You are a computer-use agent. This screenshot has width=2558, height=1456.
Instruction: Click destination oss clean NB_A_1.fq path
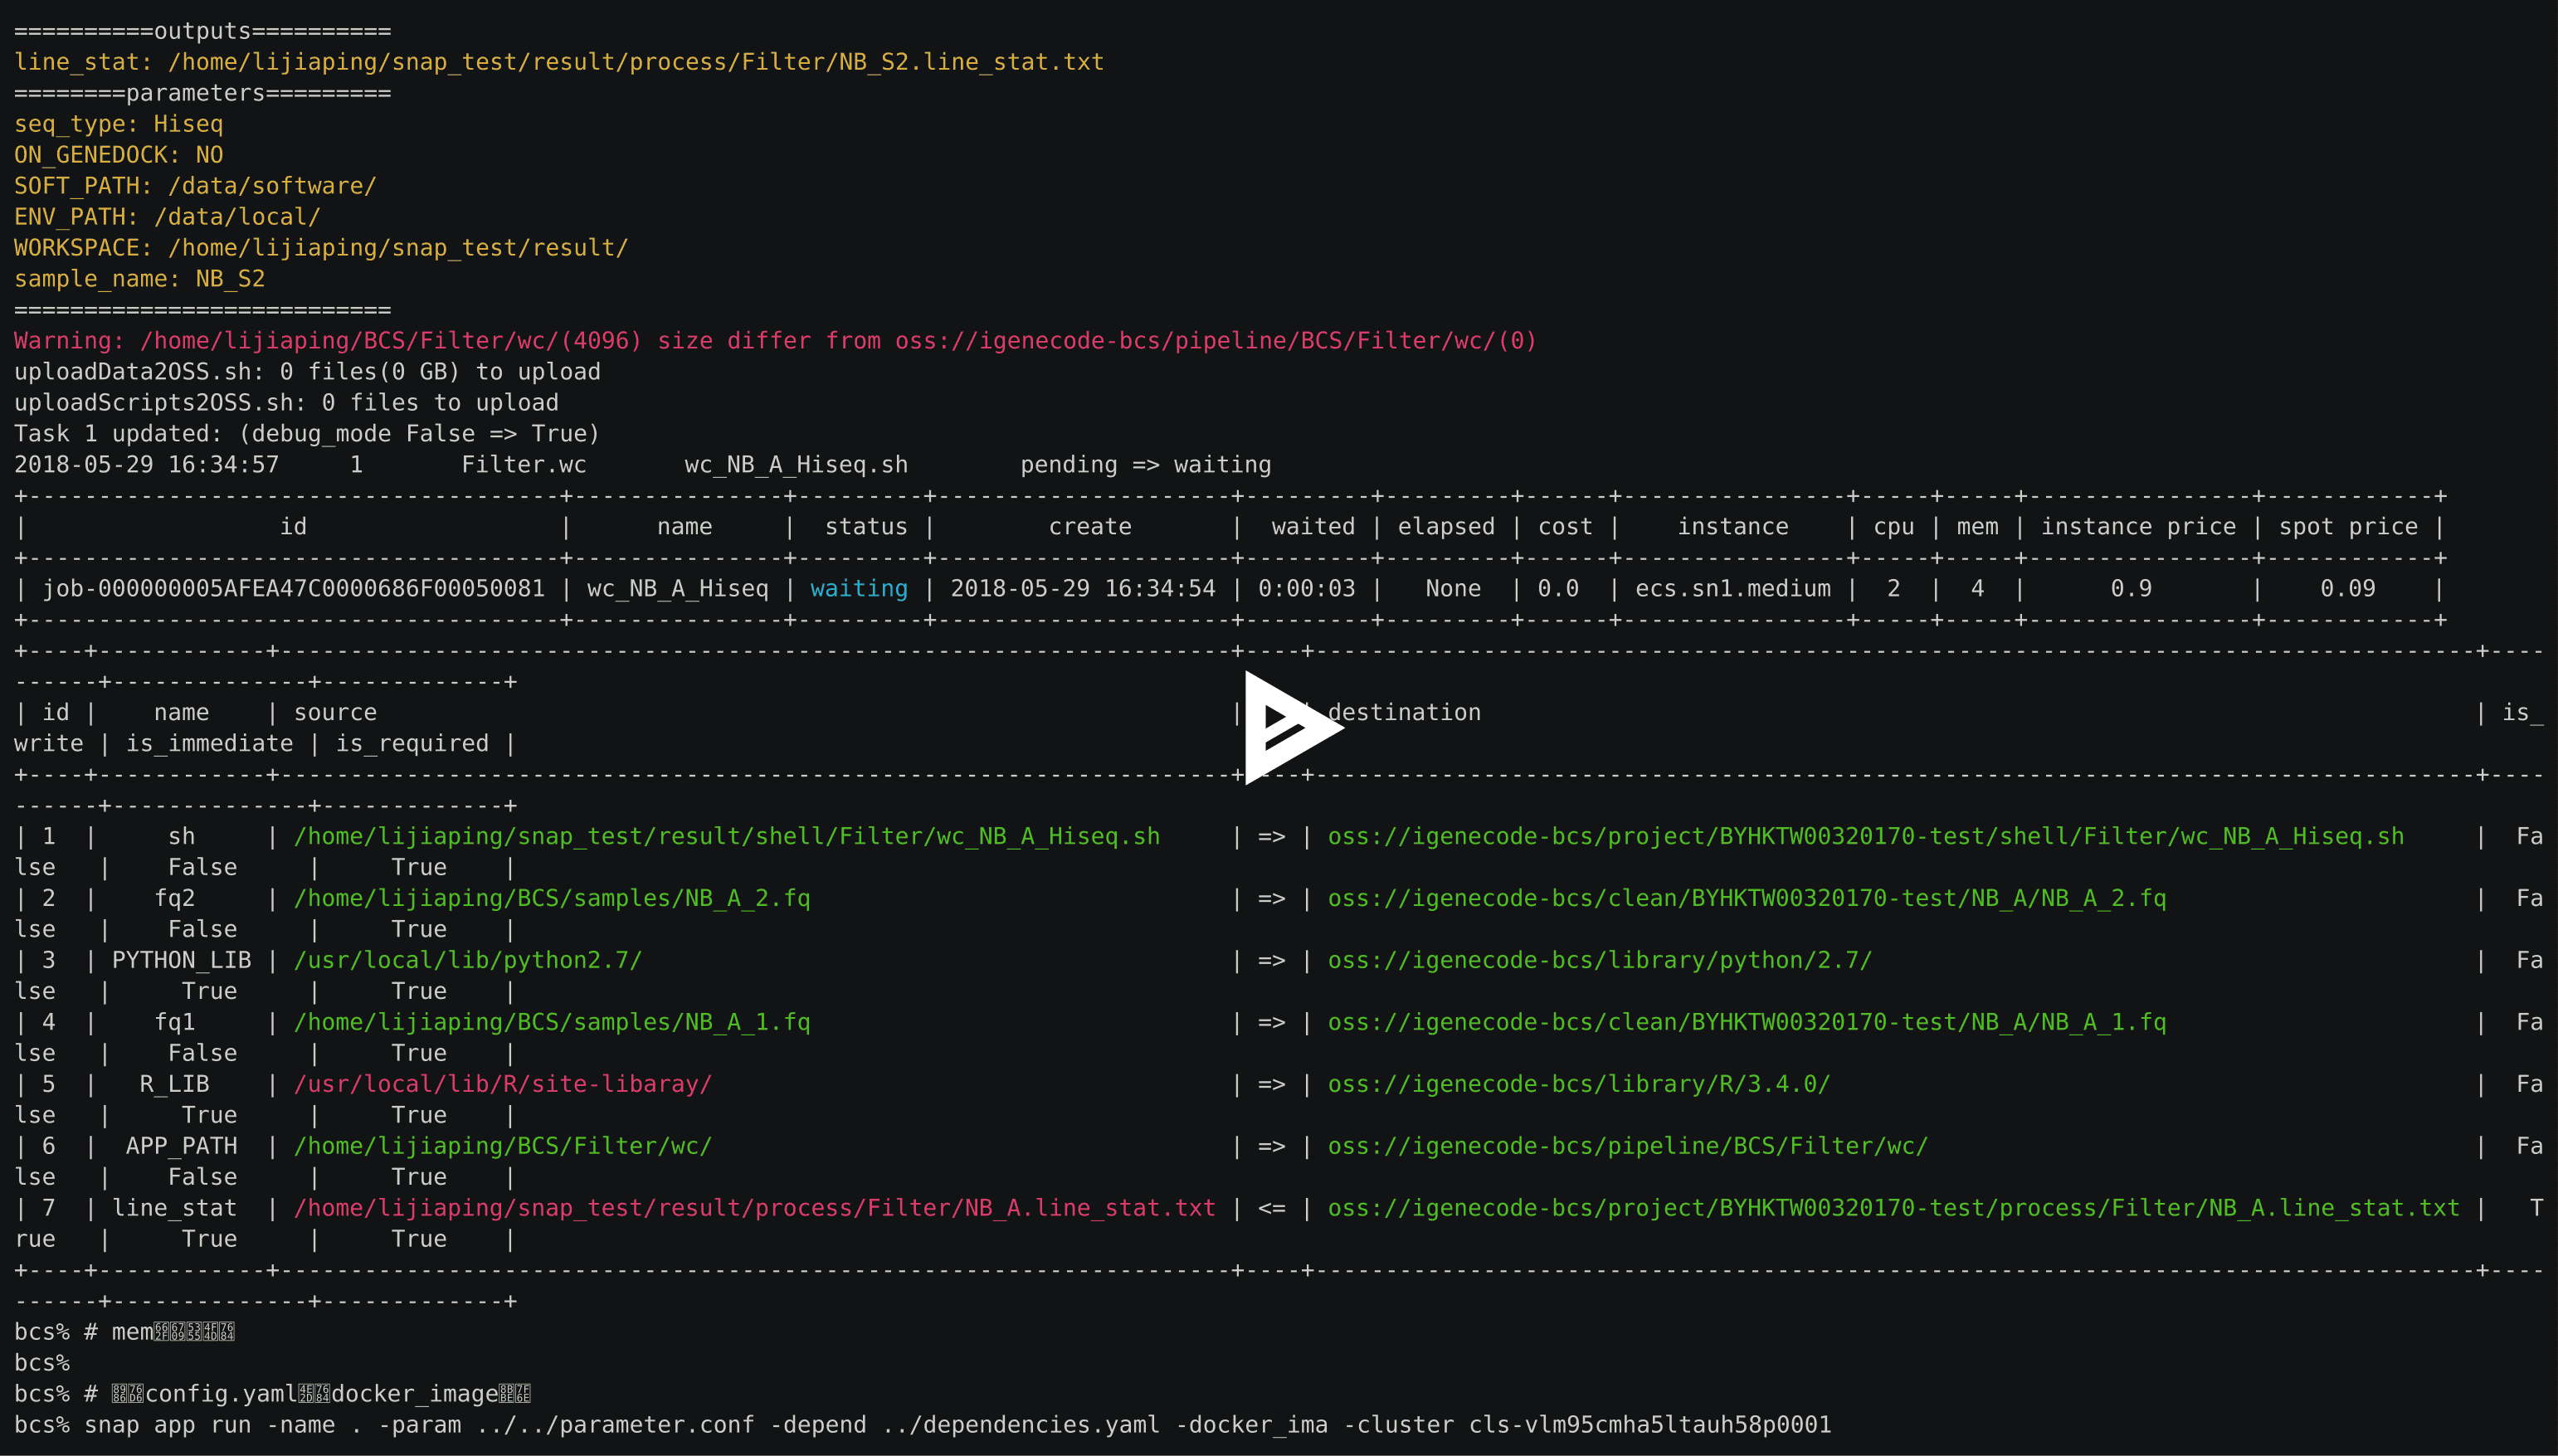pyautogui.click(x=1747, y=1023)
